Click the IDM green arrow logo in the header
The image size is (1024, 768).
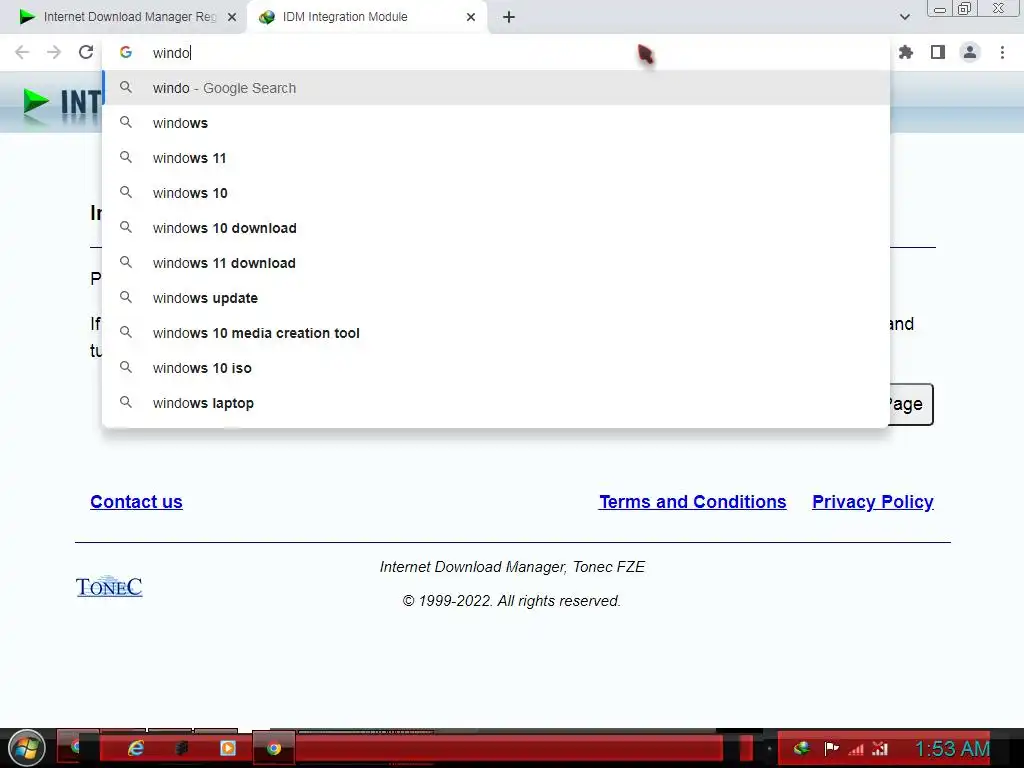click(x=36, y=103)
